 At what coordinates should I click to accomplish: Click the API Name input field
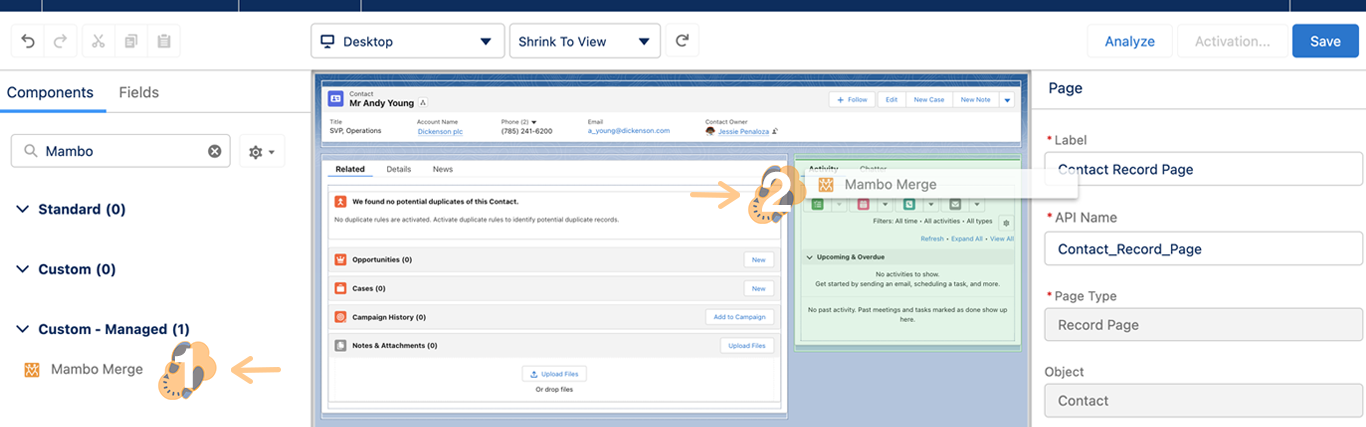tap(1203, 249)
